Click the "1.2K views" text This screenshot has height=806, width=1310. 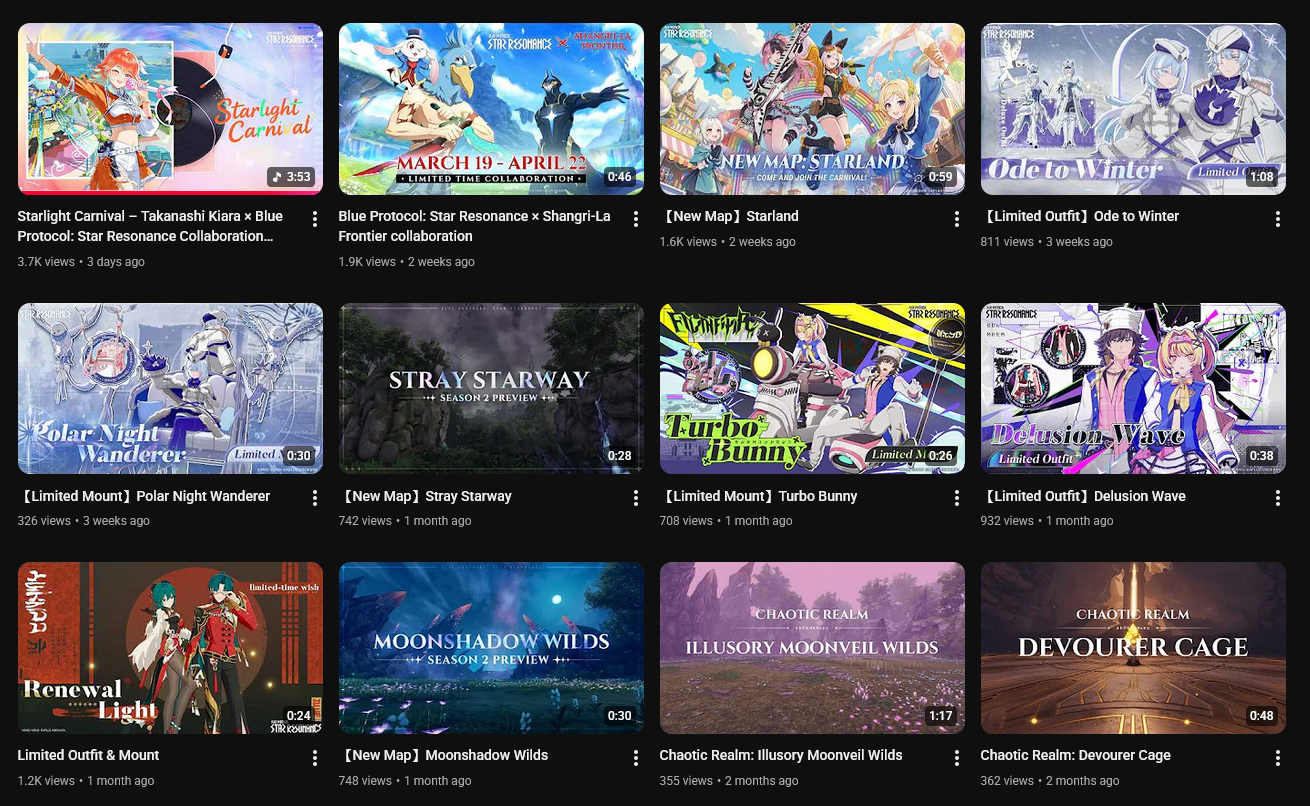[x=46, y=781]
